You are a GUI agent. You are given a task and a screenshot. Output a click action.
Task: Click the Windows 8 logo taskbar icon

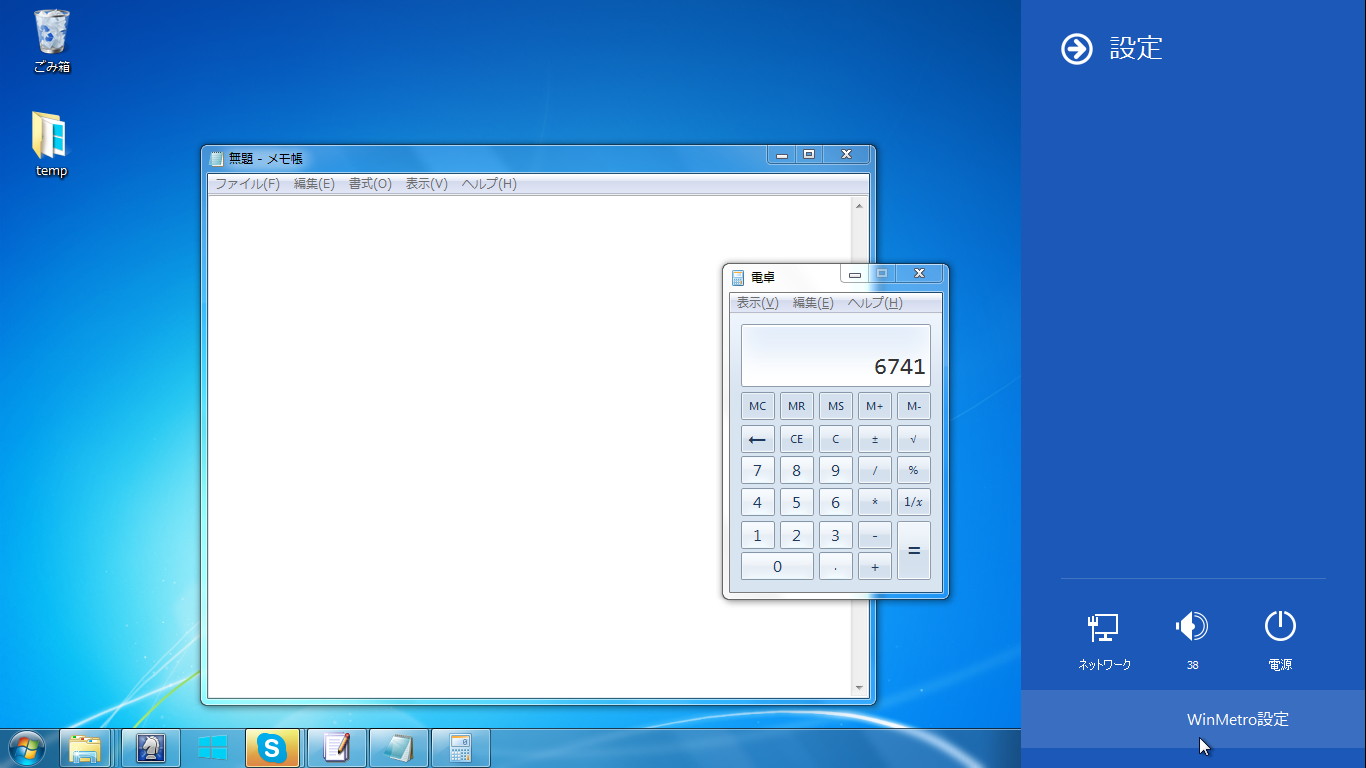point(213,748)
